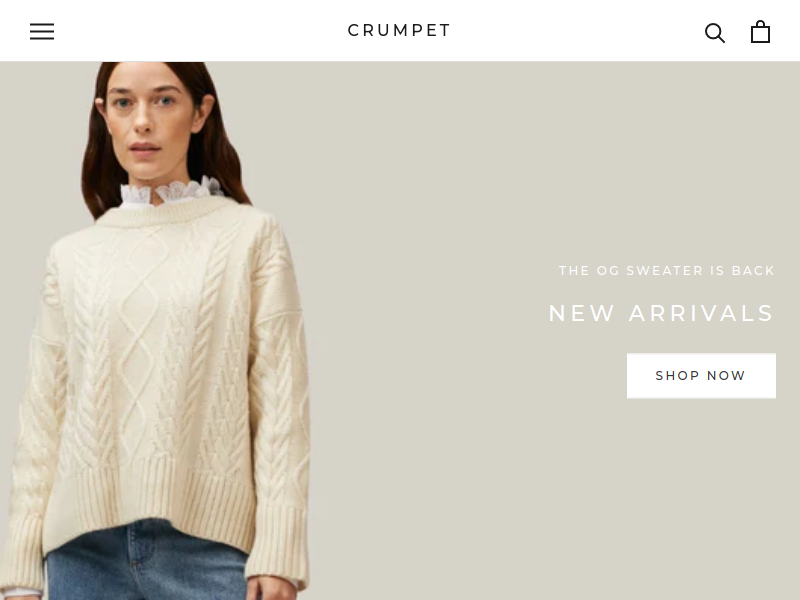Open the hamburger navigation menu
The width and height of the screenshot is (800, 600).
pos(42,31)
